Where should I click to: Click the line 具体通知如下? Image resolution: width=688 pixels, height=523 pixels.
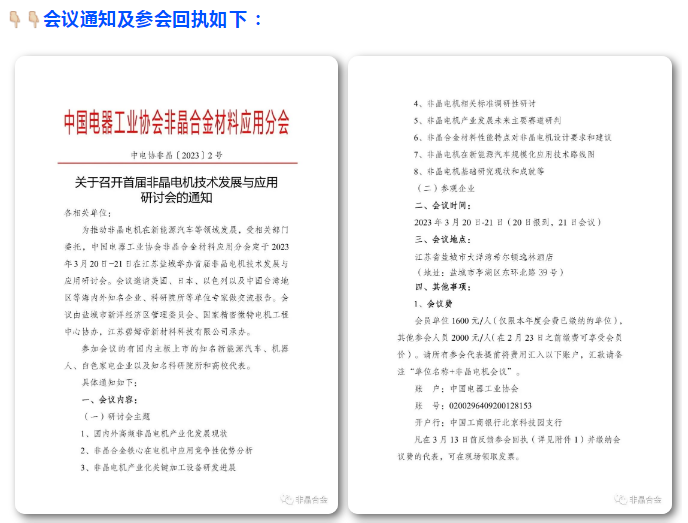pos(110,383)
